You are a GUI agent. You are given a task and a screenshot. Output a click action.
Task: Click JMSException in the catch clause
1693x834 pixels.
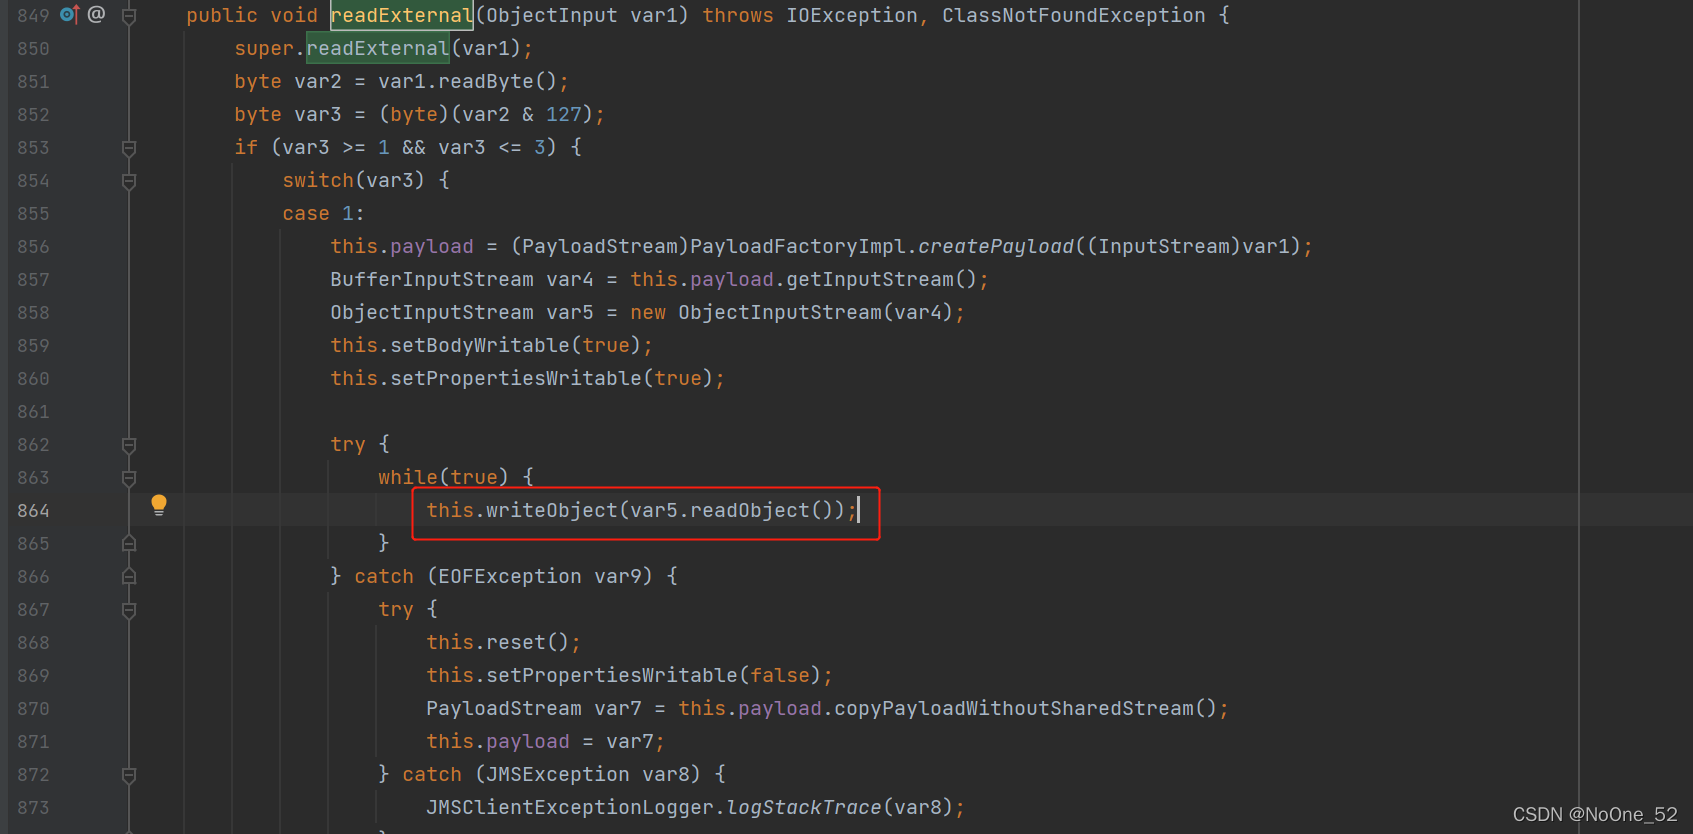[x=558, y=774]
